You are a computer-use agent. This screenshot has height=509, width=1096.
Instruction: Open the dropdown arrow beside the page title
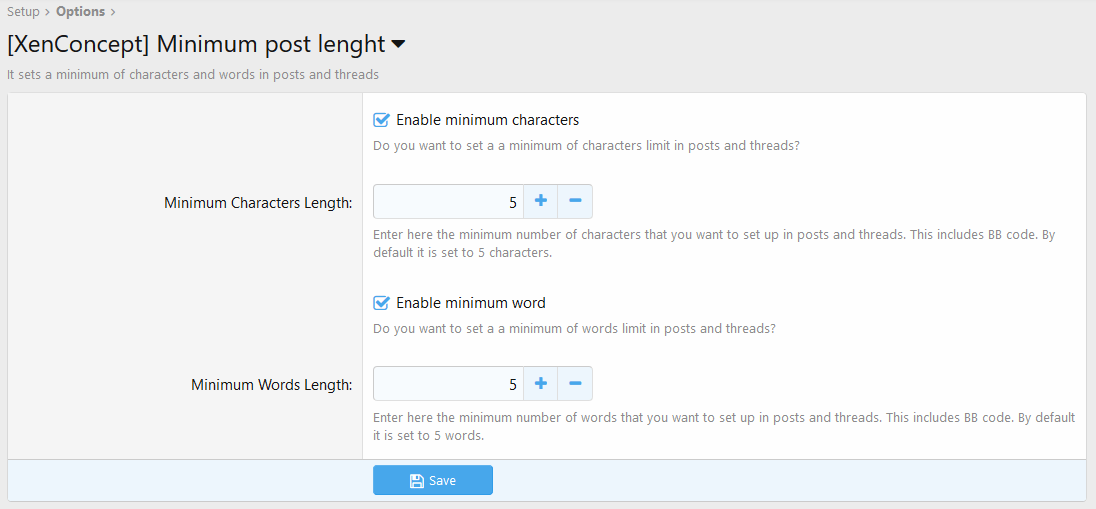pos(398,45)
